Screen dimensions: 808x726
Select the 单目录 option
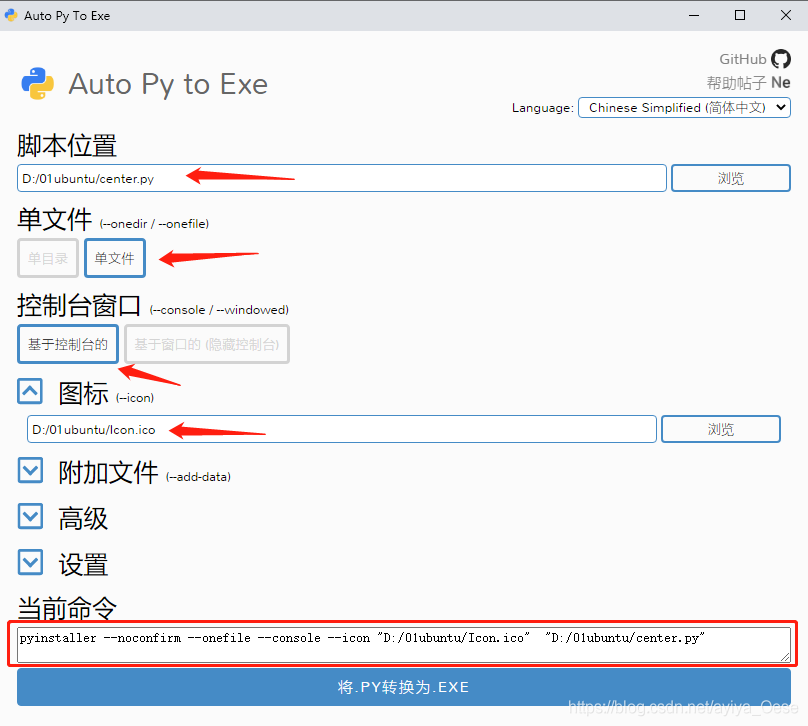pos(48,258)
